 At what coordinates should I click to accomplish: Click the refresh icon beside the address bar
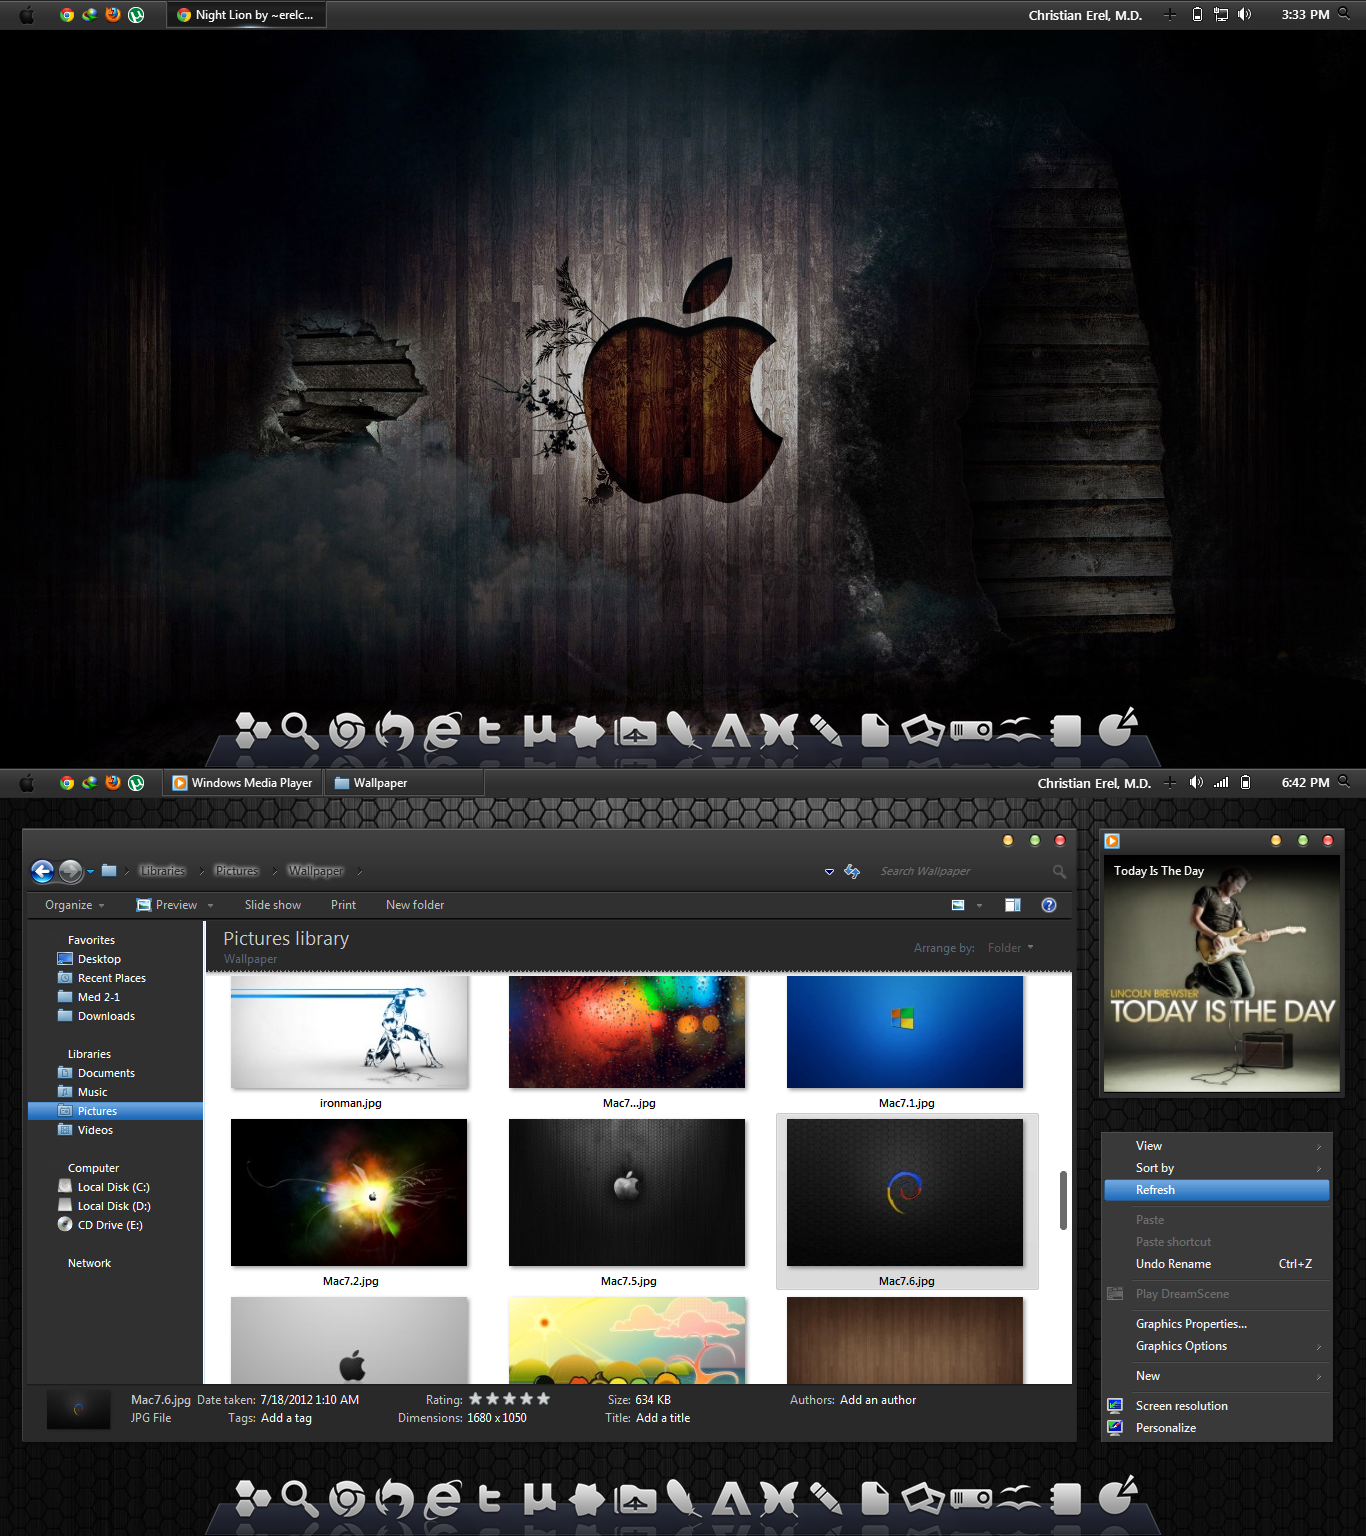pos(852,872)
